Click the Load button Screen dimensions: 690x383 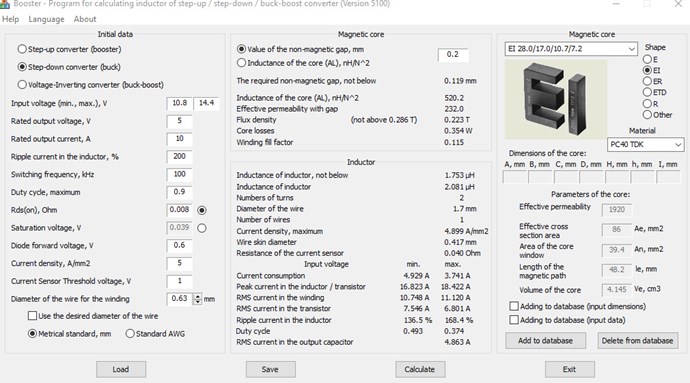[121, 369]
